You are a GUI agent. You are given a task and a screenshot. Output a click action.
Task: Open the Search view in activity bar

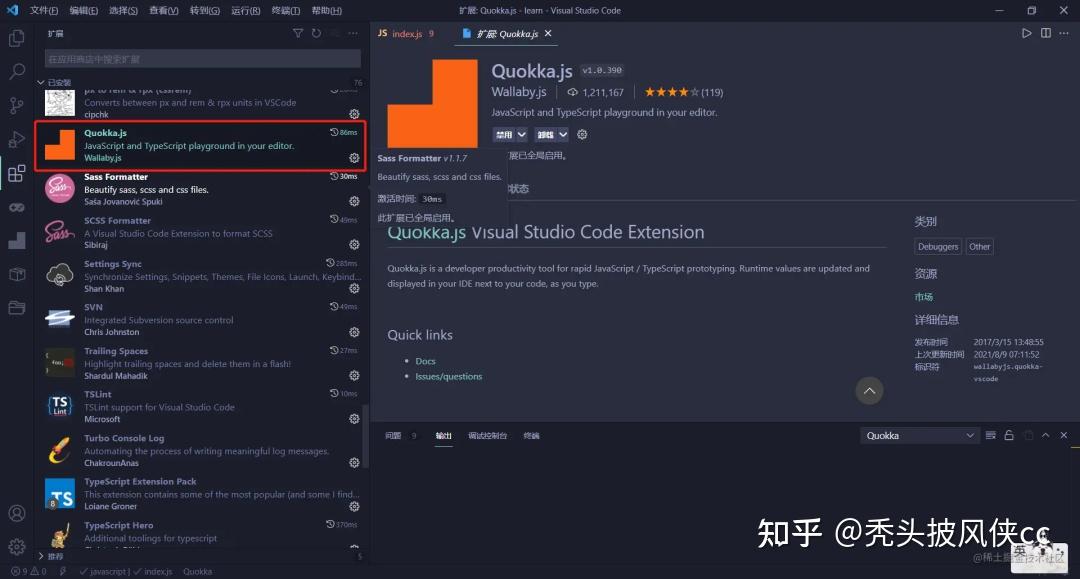point(17,72)
